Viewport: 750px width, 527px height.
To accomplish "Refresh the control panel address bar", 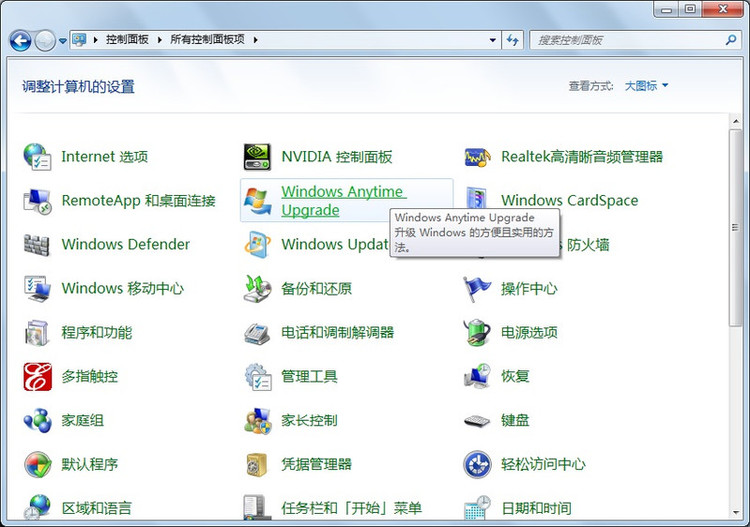I will (513, 40).
